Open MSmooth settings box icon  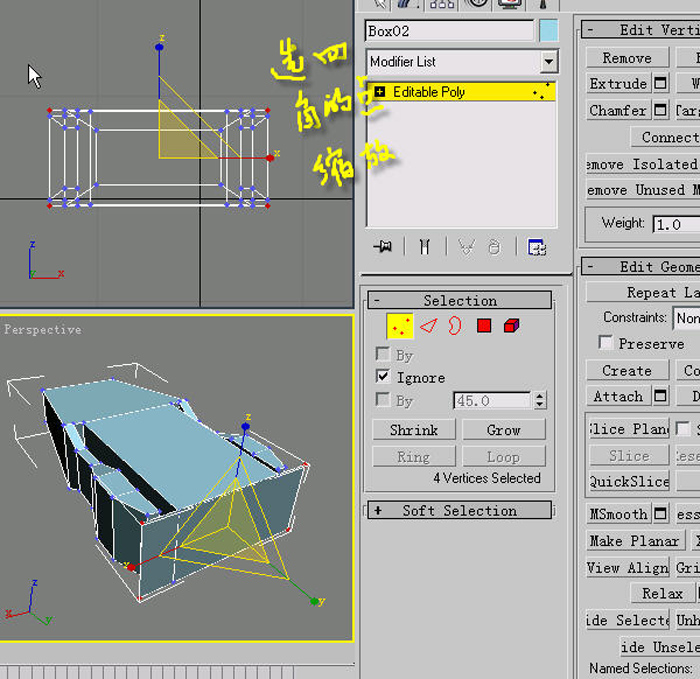pos(660,514)
